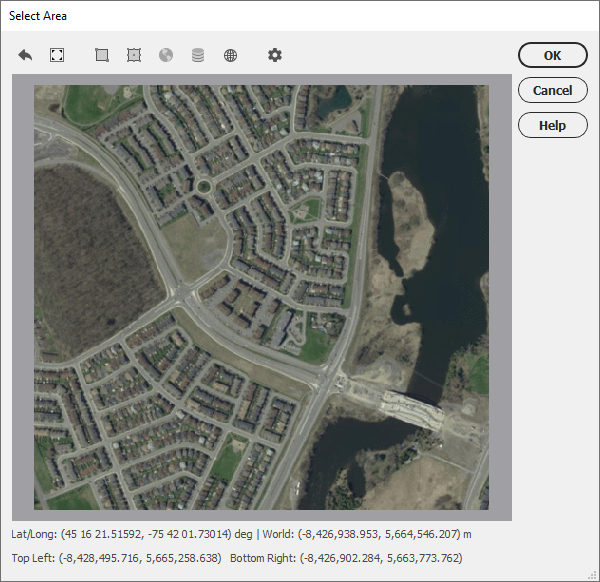Click the World coordinates readout

point(367,534)
